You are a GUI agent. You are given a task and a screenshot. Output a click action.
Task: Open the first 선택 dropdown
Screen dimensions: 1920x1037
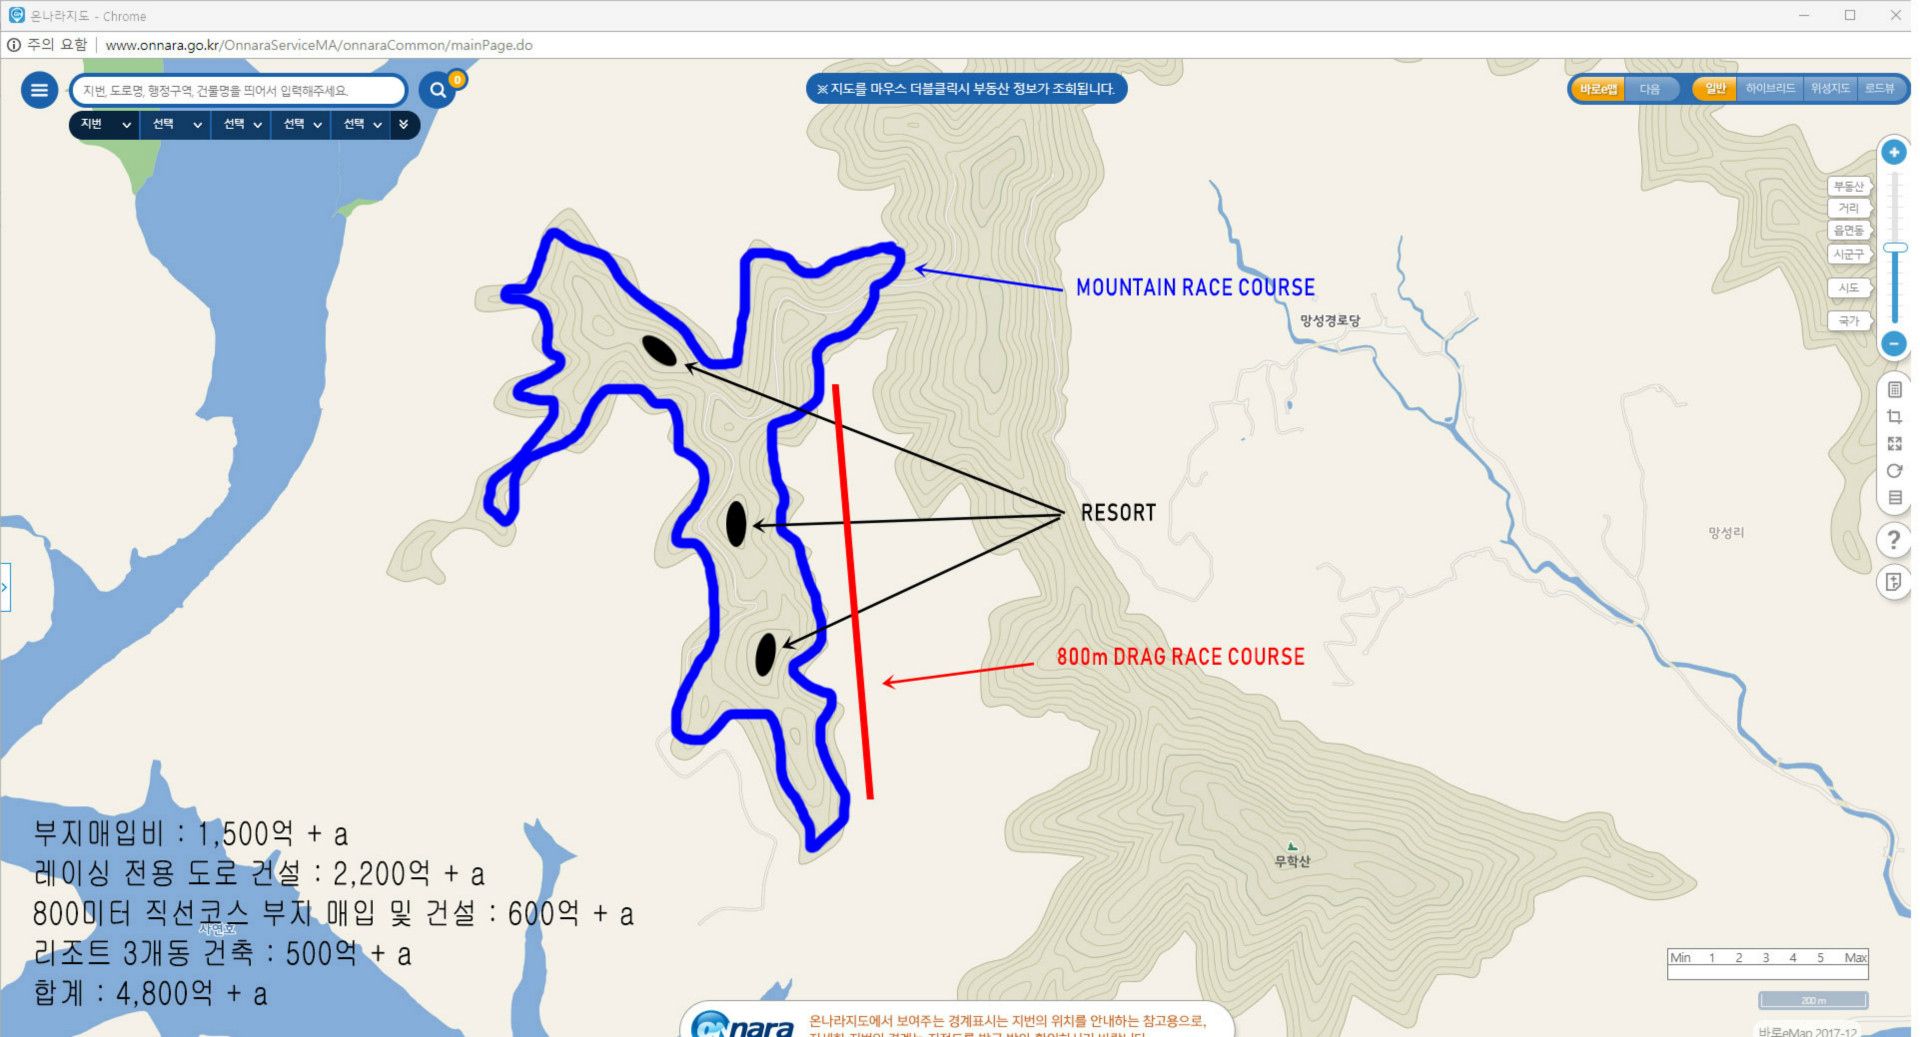click(176, 124)
